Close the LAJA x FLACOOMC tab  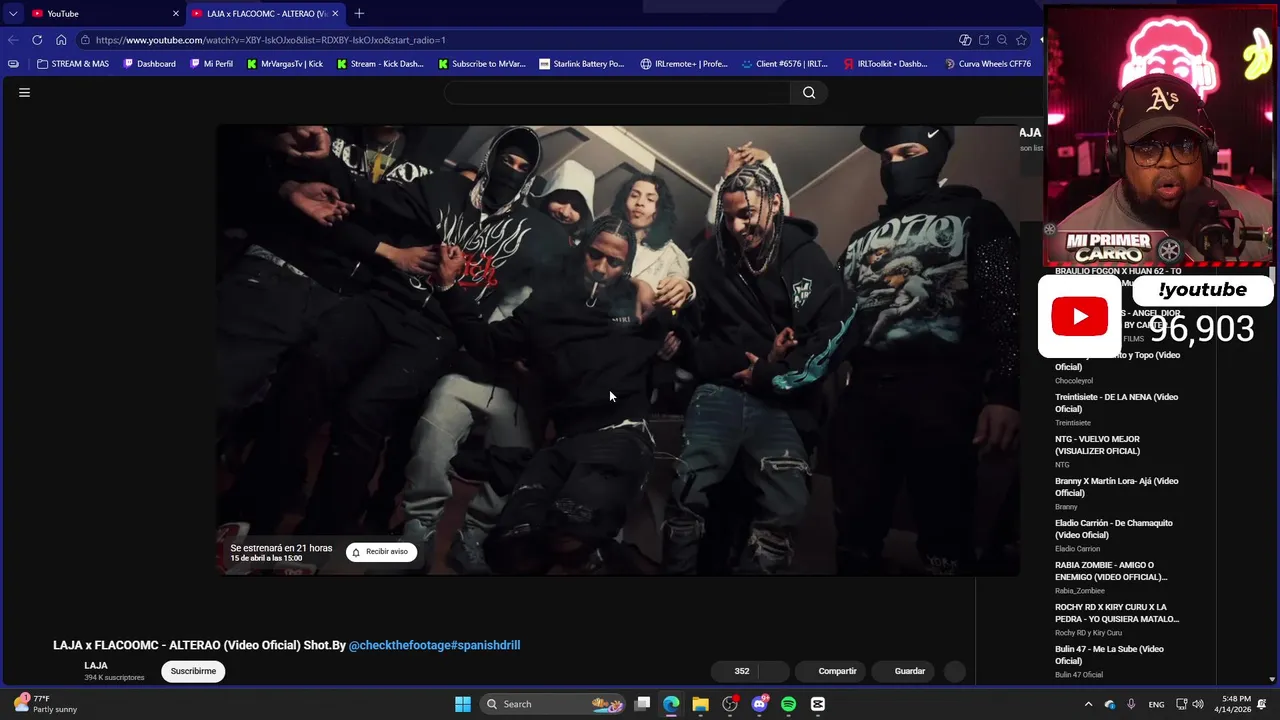335,13
